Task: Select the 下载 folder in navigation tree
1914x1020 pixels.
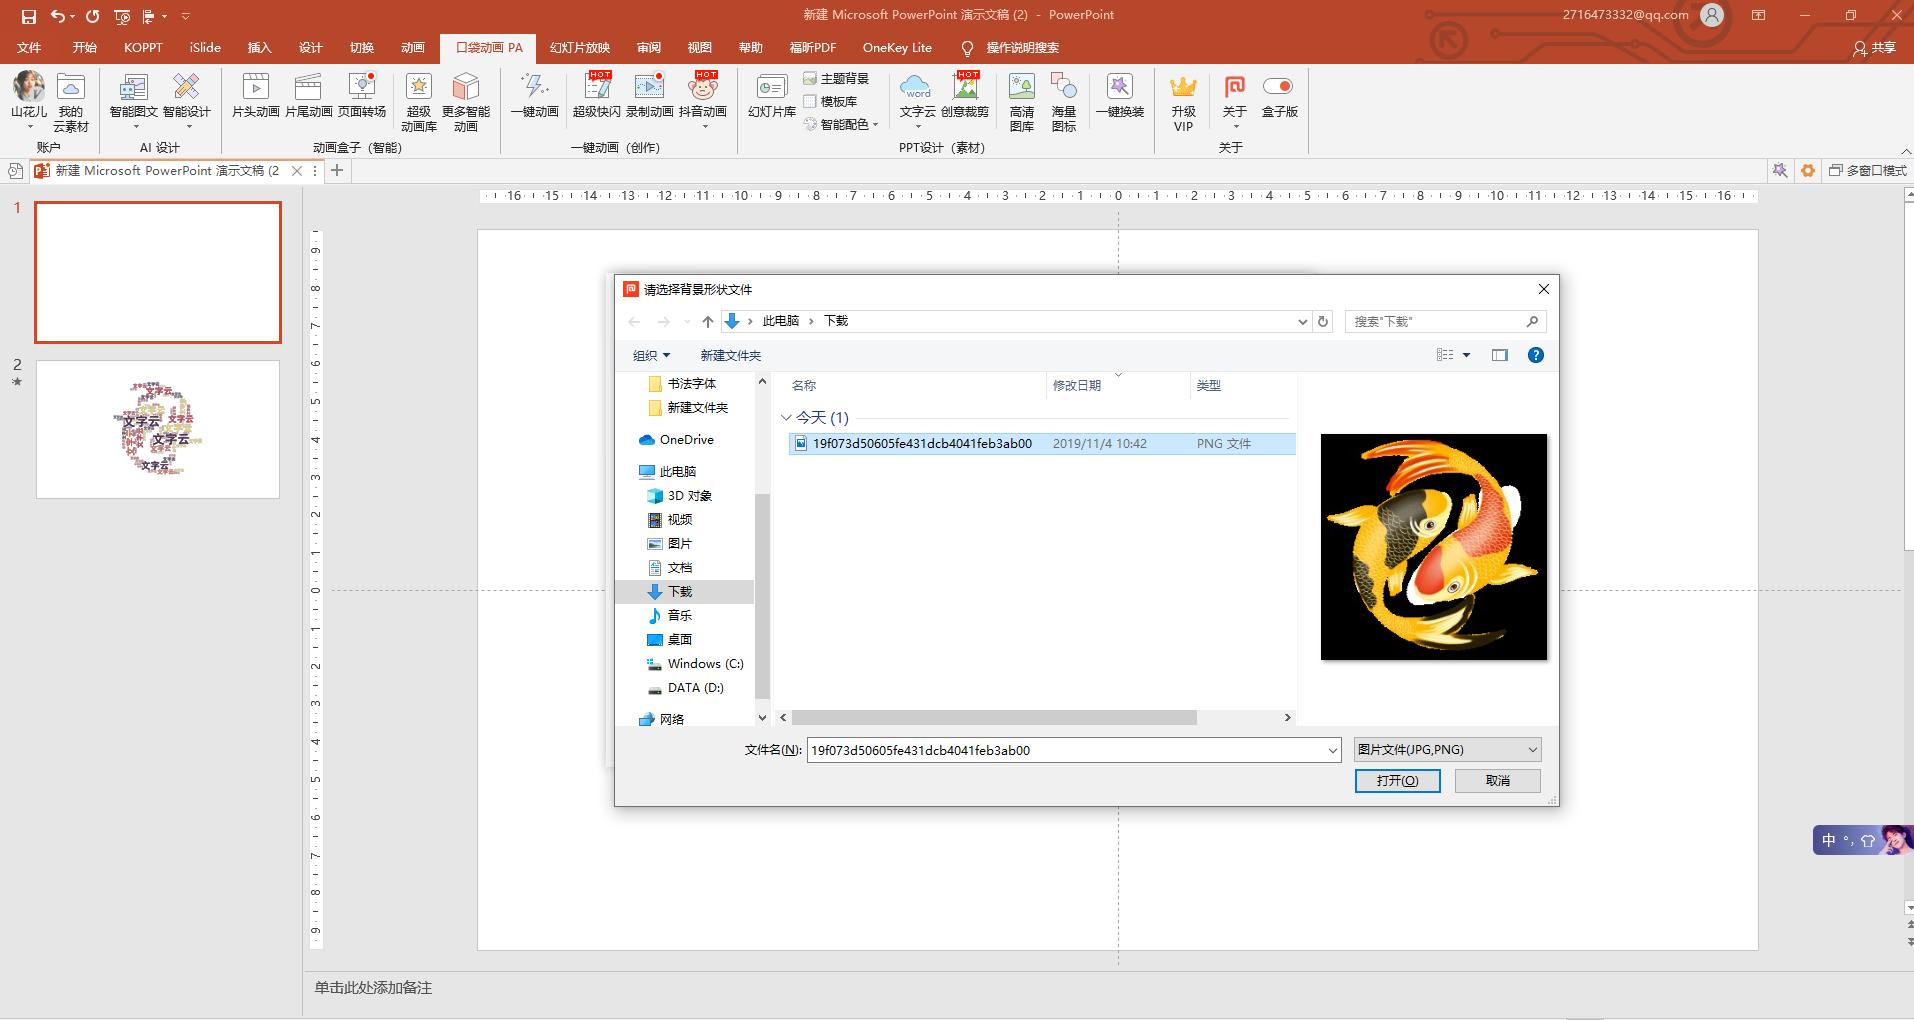Action: (x=680, y=592)
